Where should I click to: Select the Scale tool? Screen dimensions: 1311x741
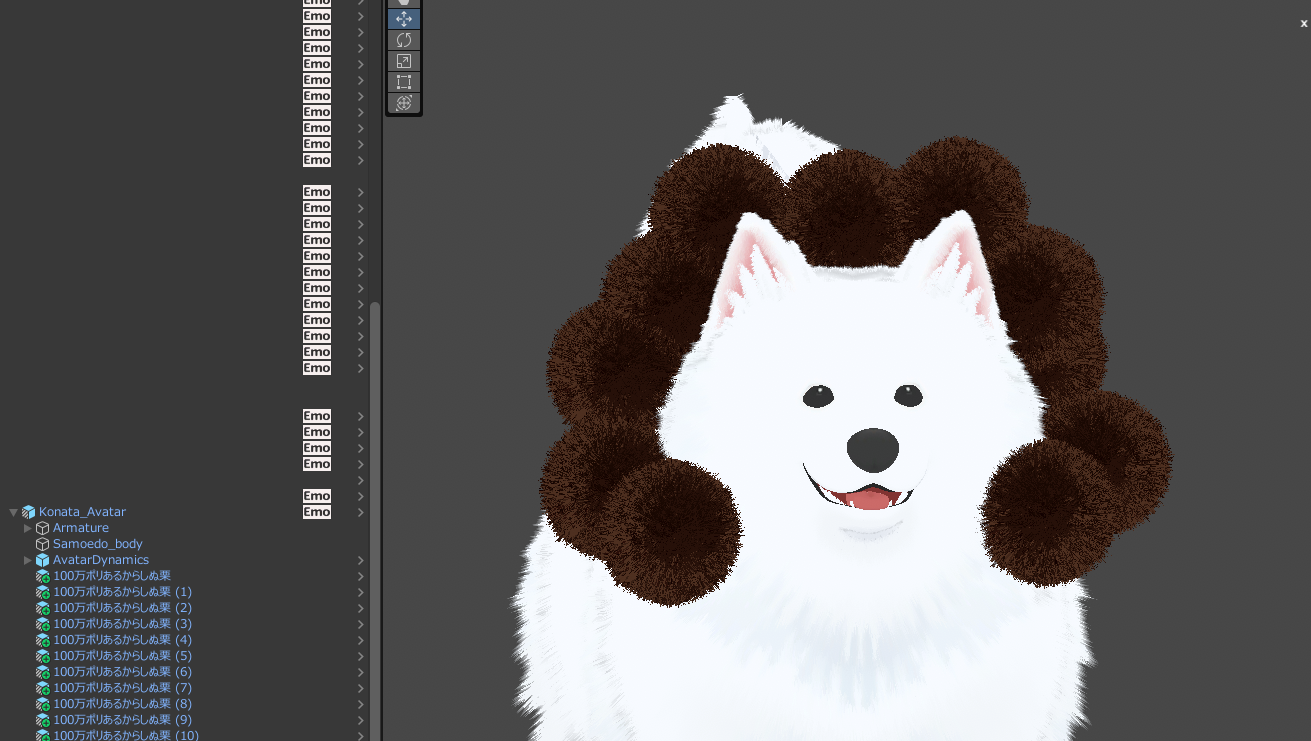click(x=404, y=61)
